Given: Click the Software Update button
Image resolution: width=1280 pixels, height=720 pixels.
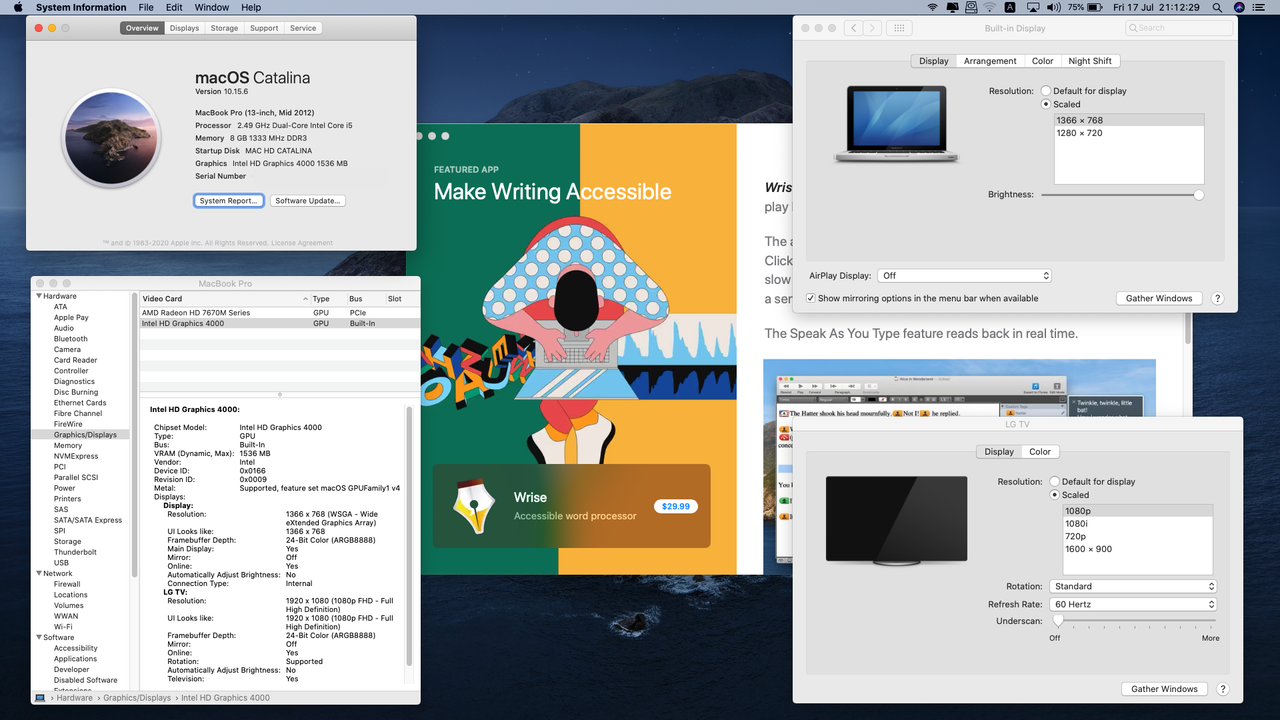Looking at the screenshot, I should click(x=308, y=201).
